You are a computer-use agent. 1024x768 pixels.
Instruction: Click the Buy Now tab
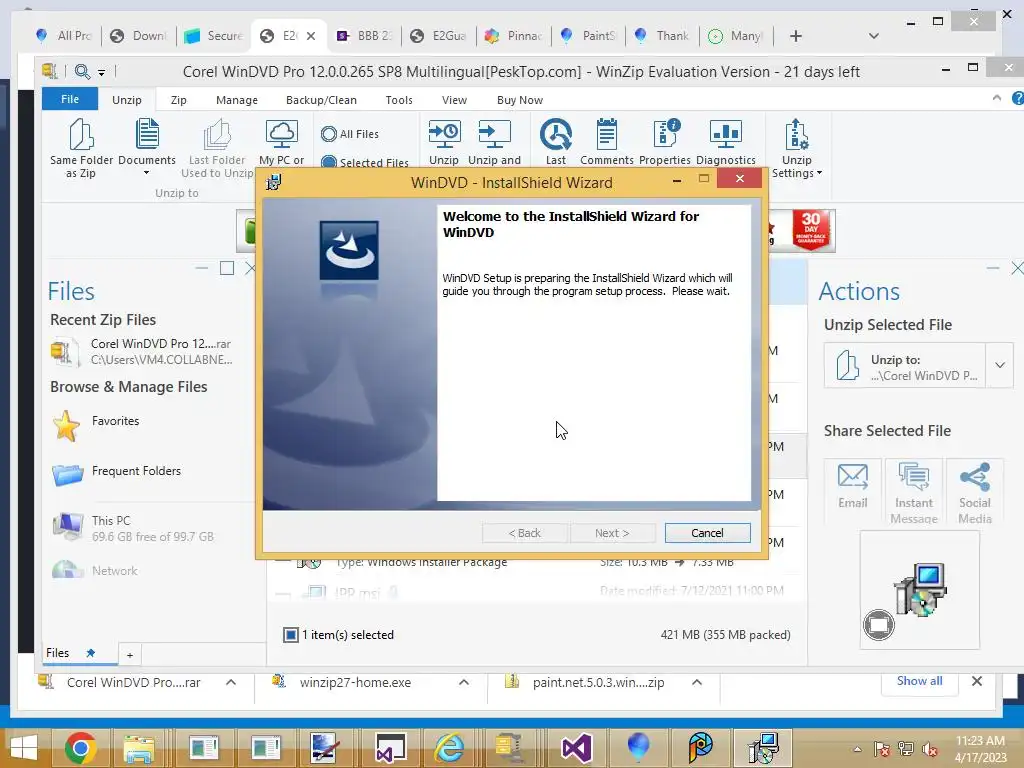tap(520, 100)
